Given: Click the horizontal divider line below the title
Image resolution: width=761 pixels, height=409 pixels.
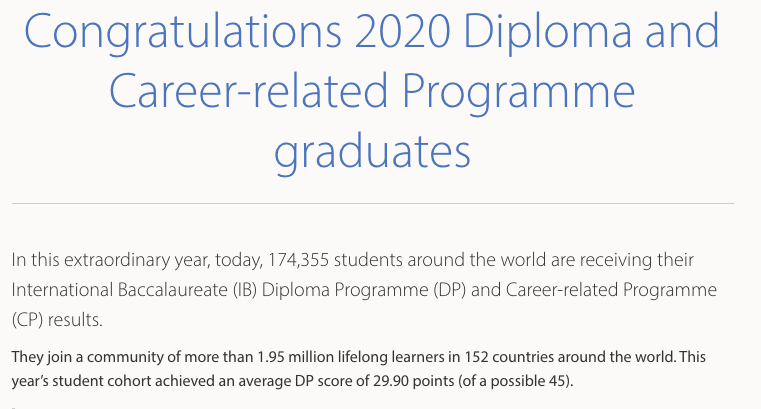Looking at the screenshot, I should coord(373,204).
